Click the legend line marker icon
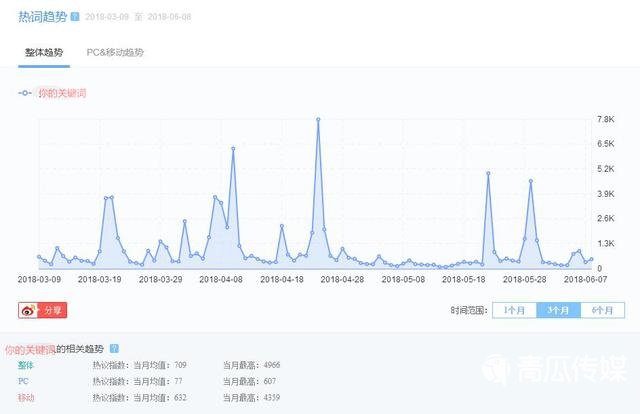The image size is (640, 414). point(25,93)
